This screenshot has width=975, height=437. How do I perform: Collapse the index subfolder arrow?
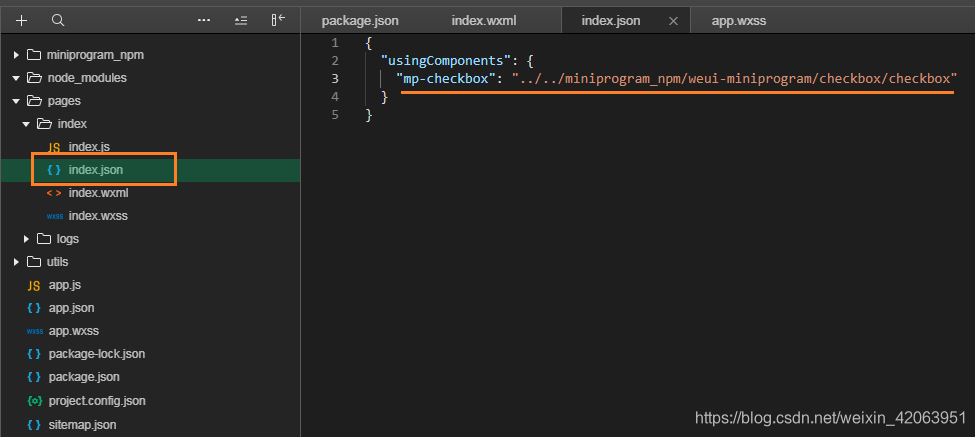[26, 124]
